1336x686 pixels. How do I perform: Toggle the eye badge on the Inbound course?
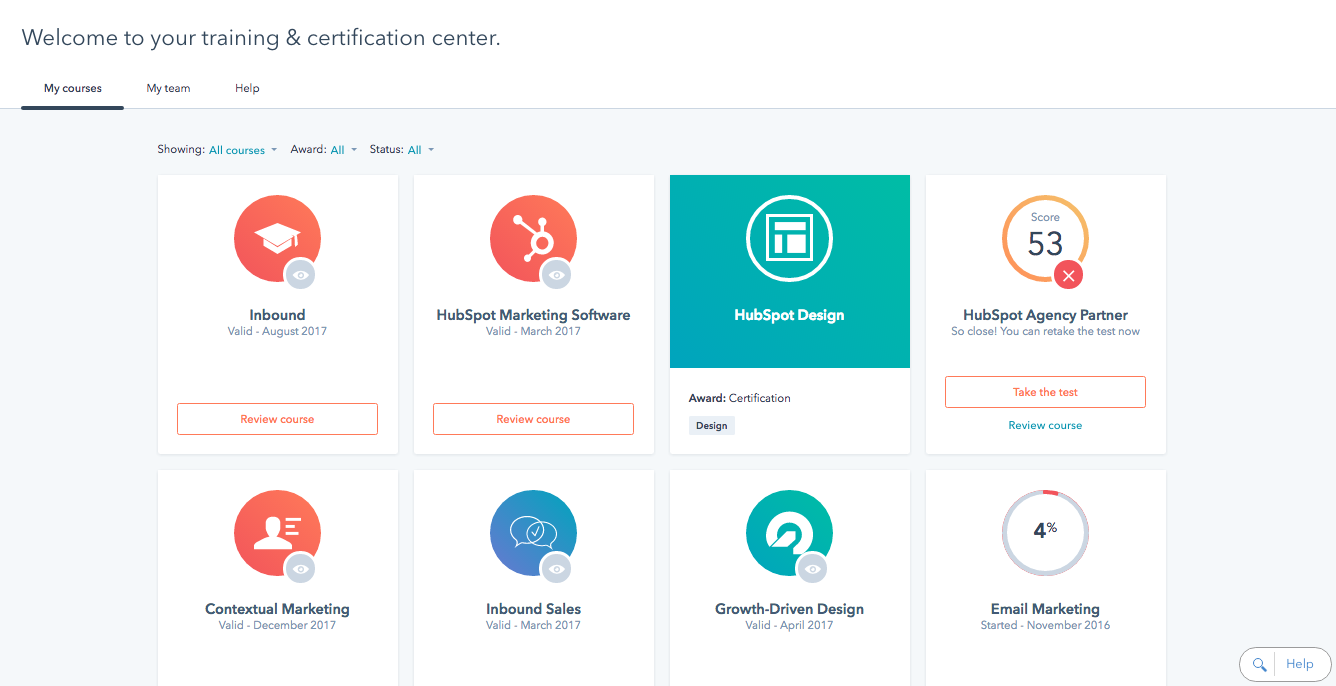click(x=301, y=274)
